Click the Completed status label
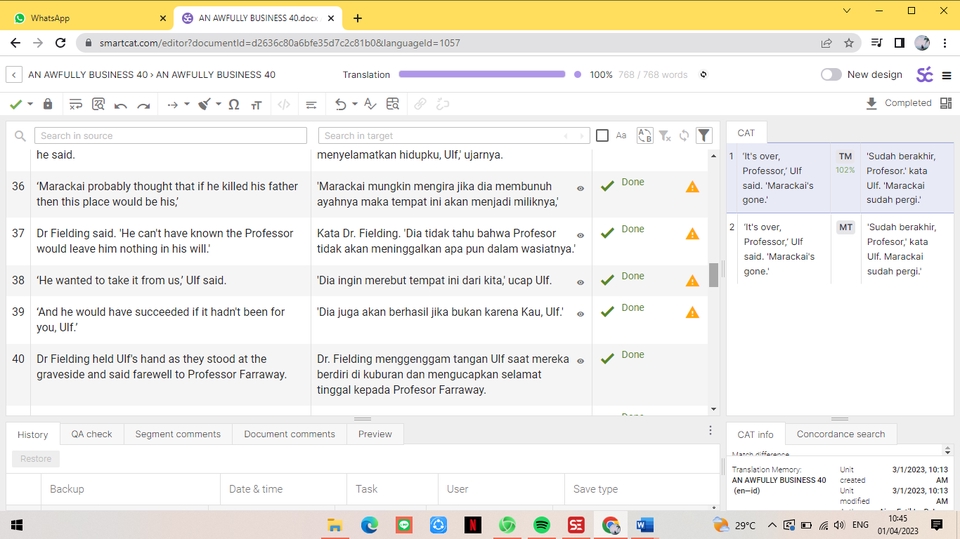Screen dimensions: 960x539 908,103
